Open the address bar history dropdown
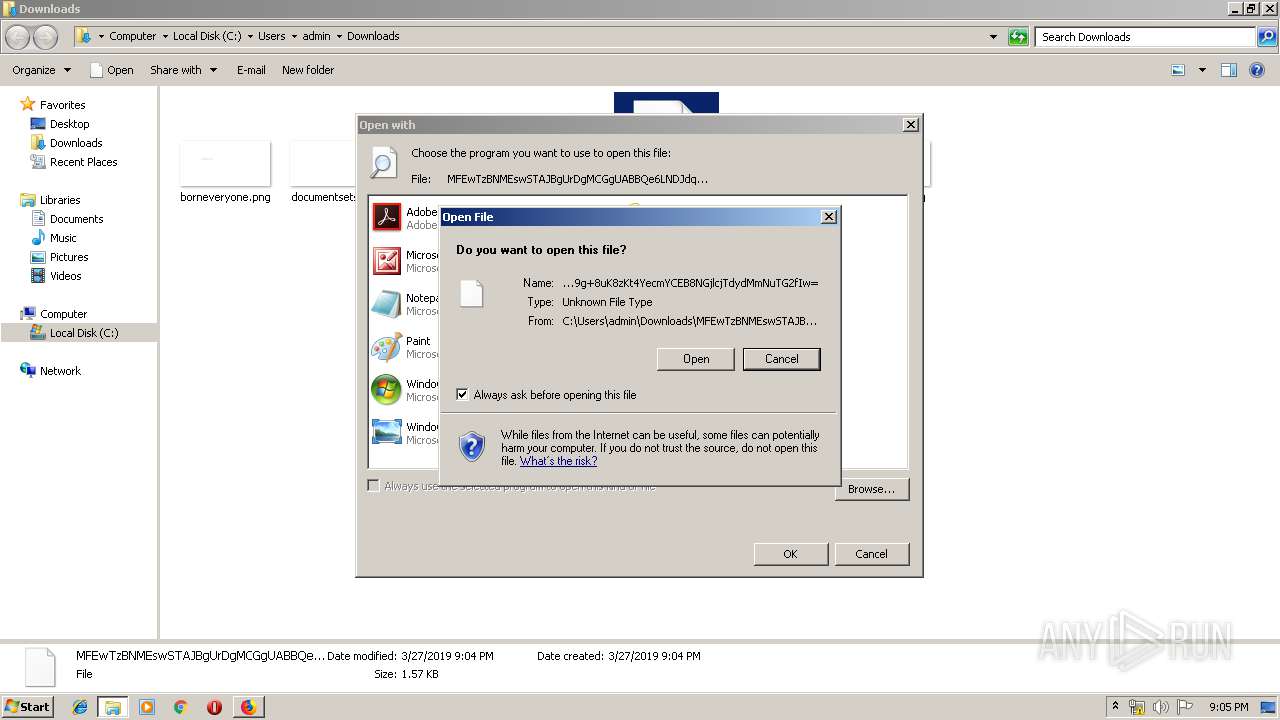 [x=993, y=37]
